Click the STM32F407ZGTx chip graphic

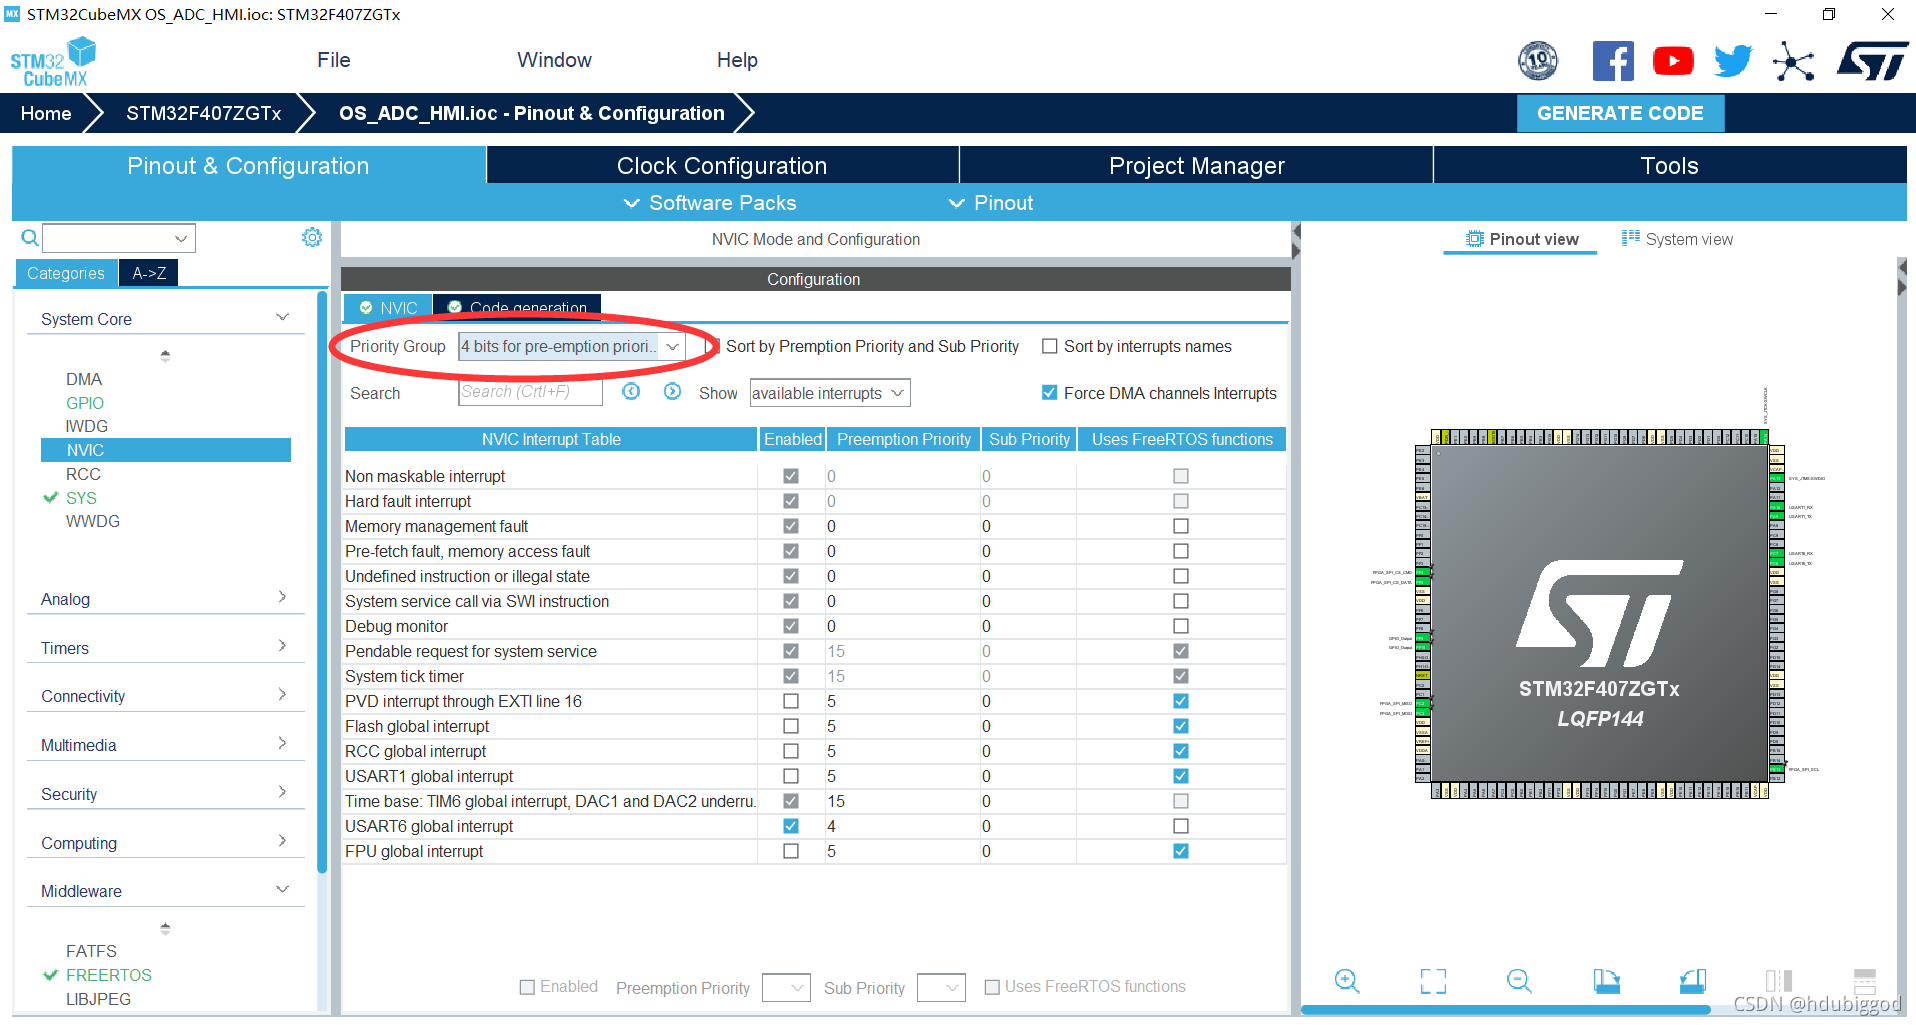(1599, 613)
